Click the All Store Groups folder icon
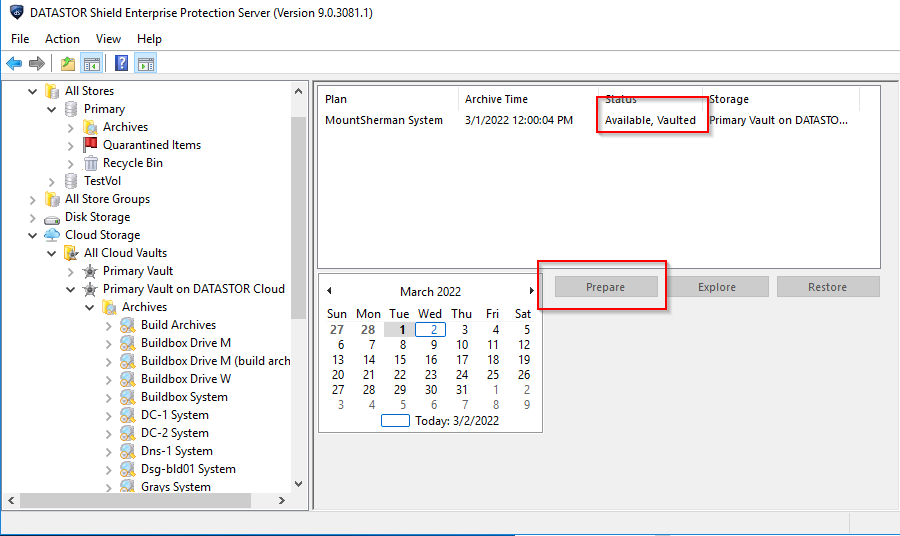This screenshot has height=536, width=900. coord(52,199)
